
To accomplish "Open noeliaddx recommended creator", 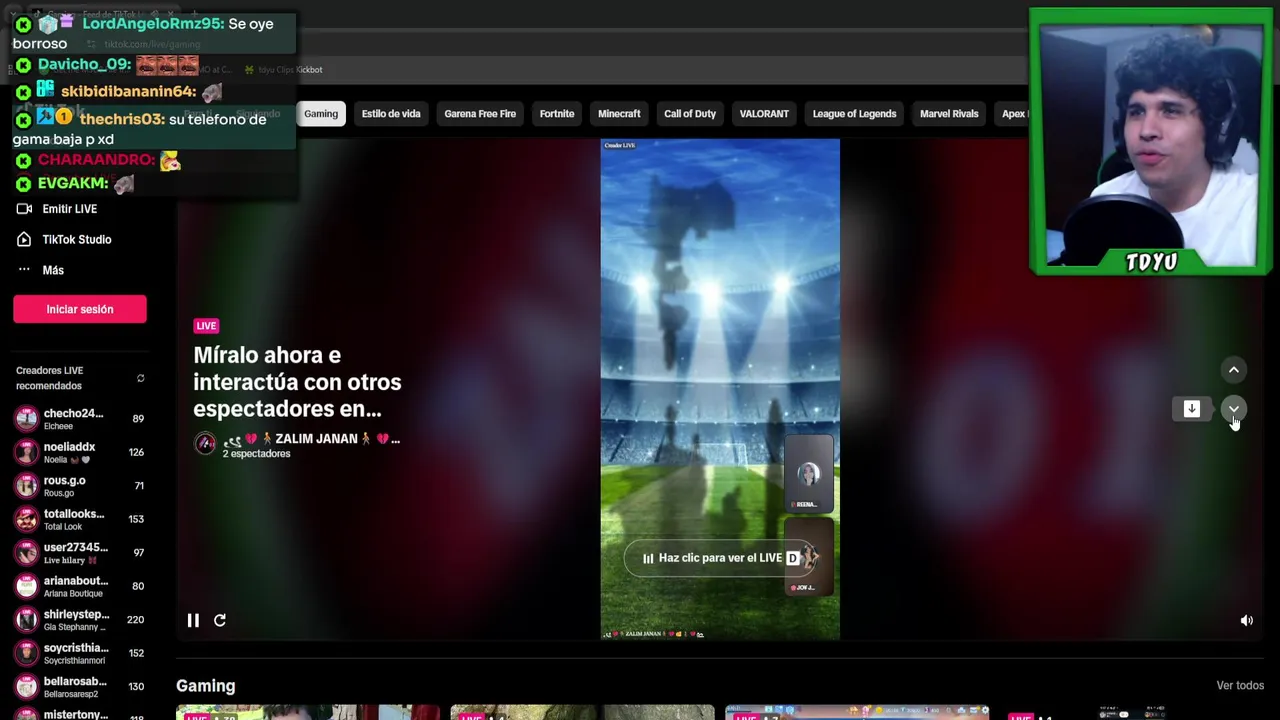I will (80, 452).
